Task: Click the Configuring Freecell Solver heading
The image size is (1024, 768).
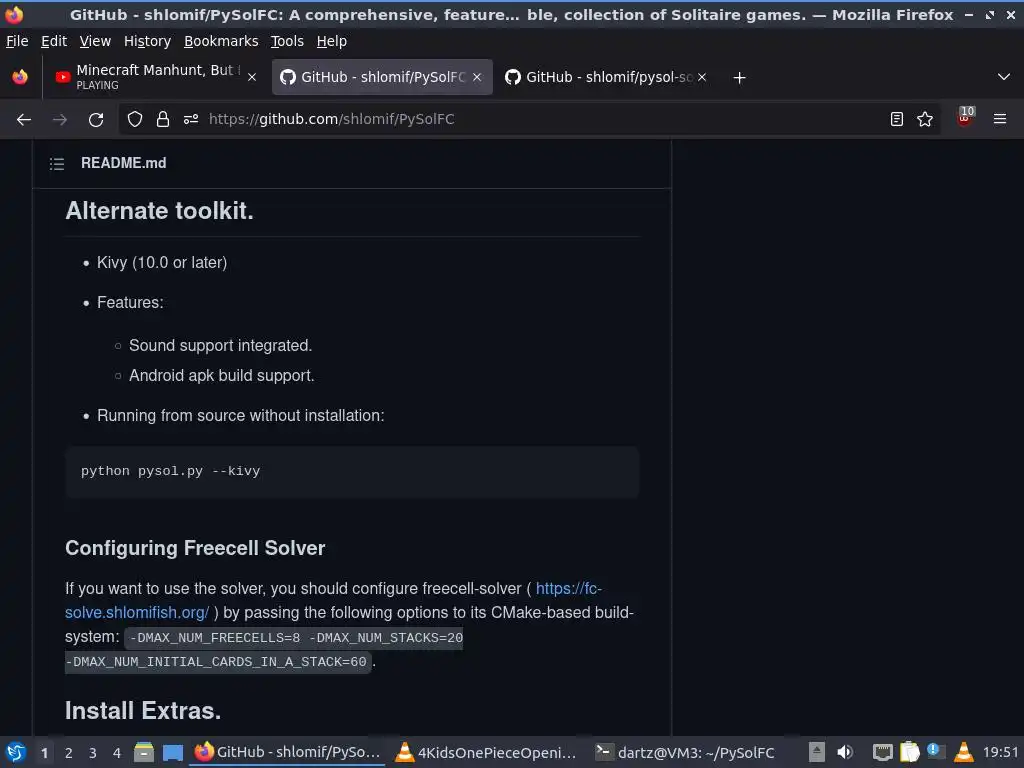Action: [195, 548]
